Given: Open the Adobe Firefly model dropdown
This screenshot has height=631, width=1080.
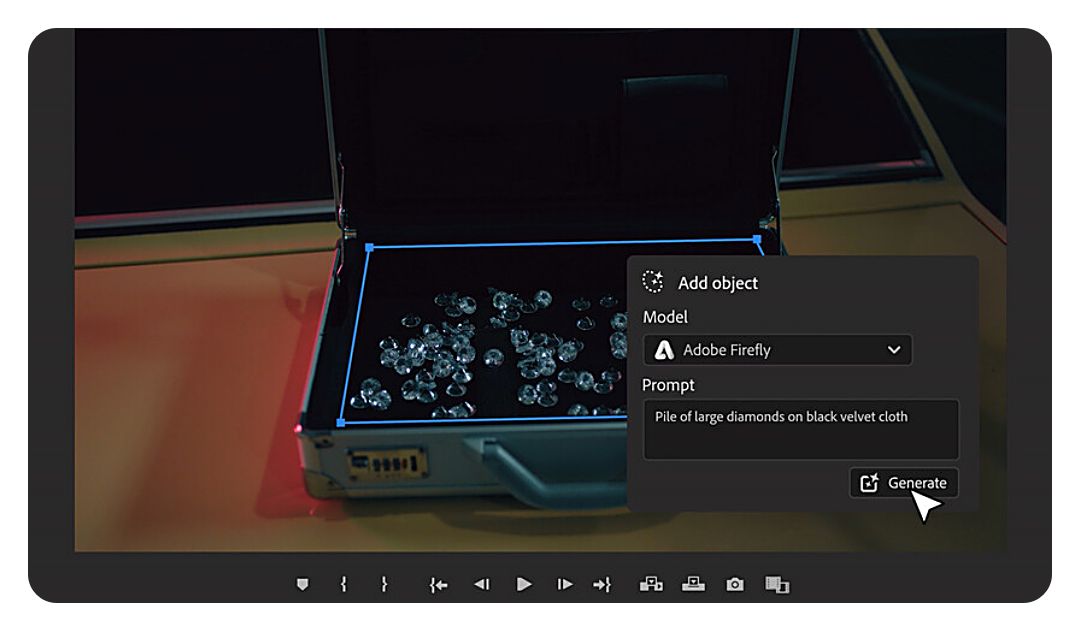Looking at the screenshot, I should (777, 350).
